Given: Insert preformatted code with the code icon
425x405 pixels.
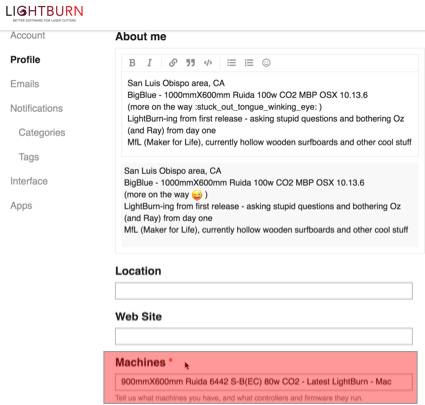Looking at the screenshot, I should [x=208, y=63].
